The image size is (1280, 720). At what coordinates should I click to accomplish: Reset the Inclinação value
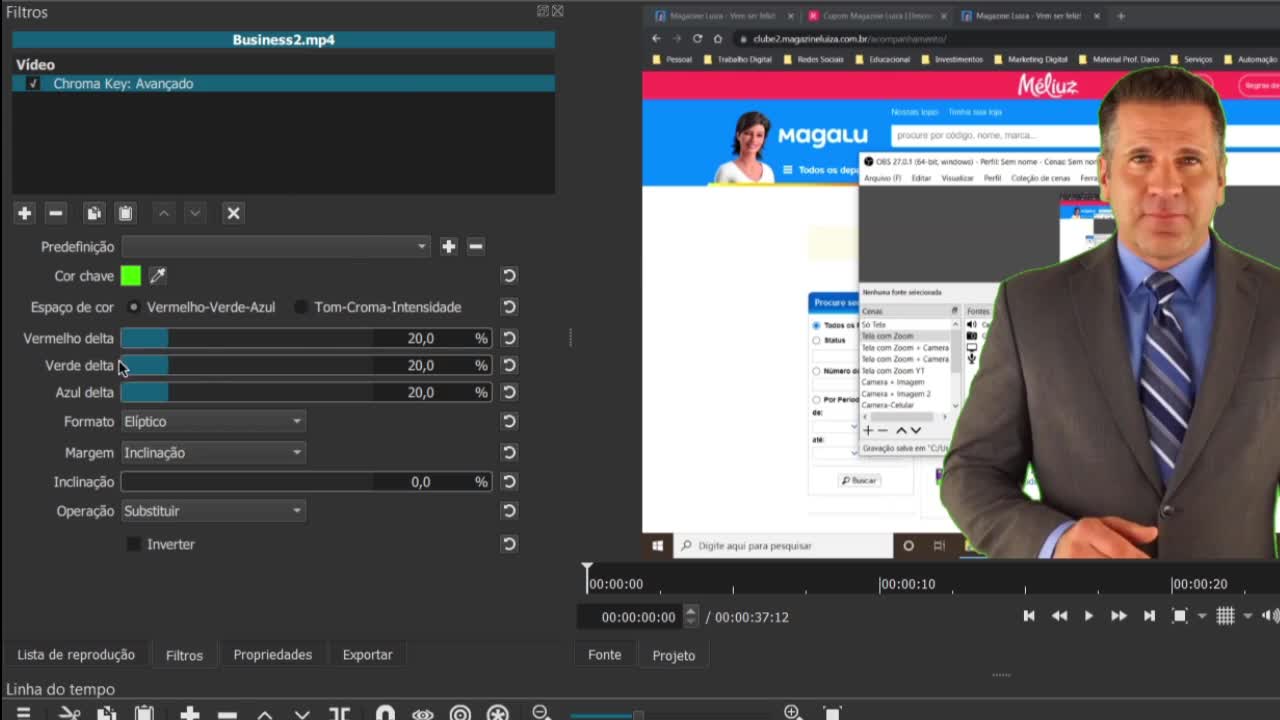[x=509, y=481]
